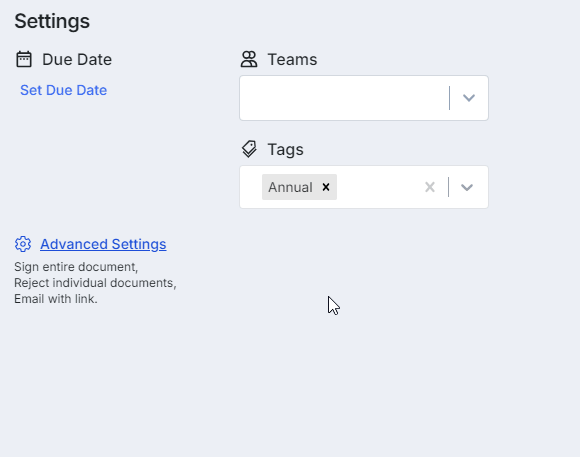Click the Tags label text
Viewport: 580px width, 457px height.
(x=286, y=149)
